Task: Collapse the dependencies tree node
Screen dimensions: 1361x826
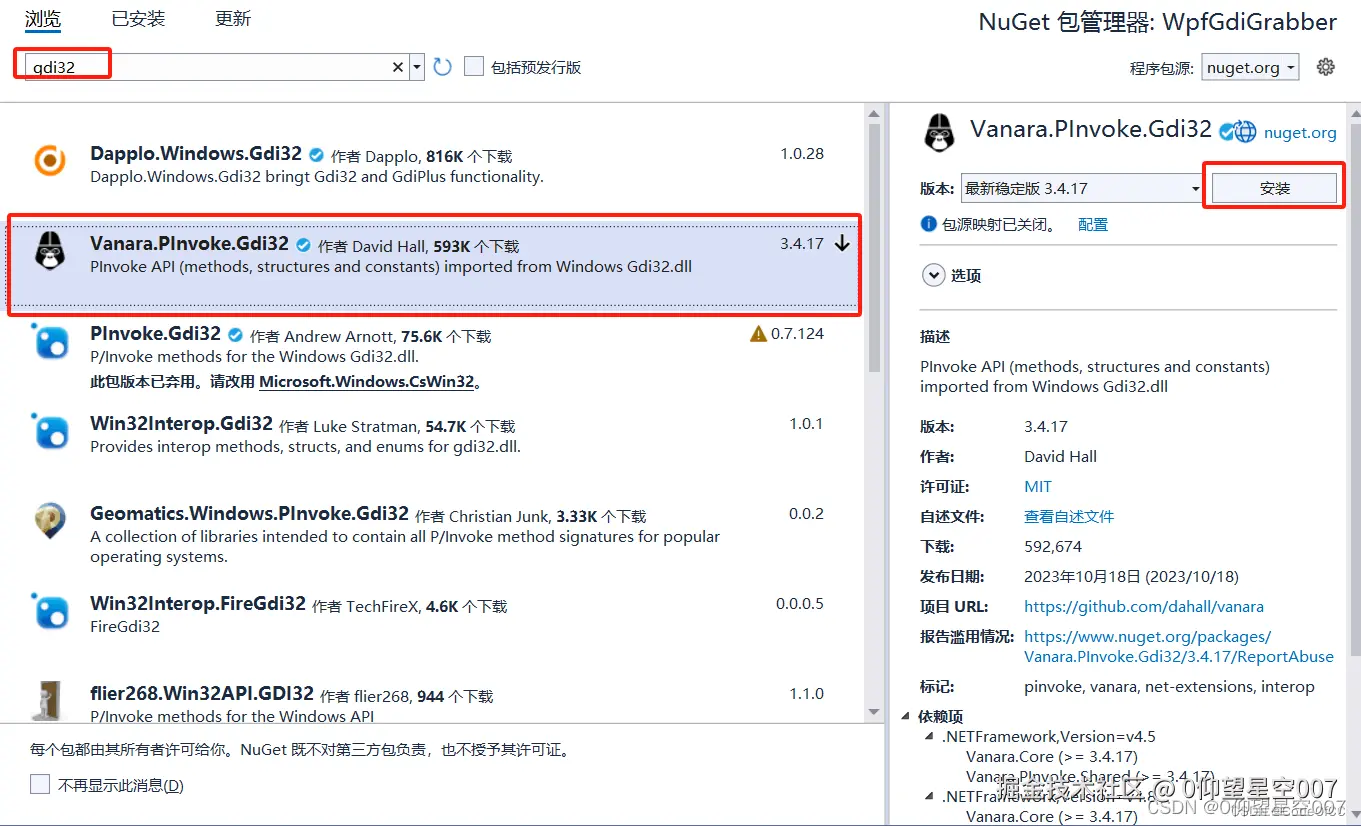Action: pyautogui.click(x=906, y=717)
